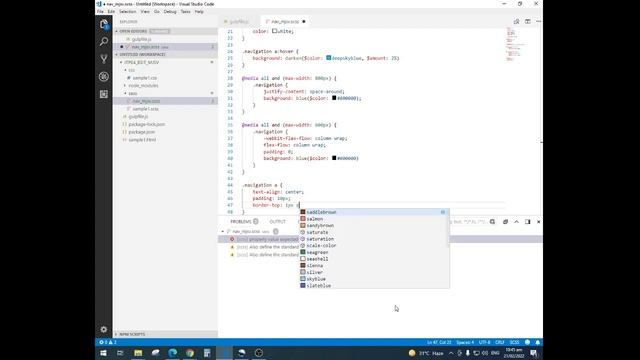Open package.json in the explorer

[165, 132]
